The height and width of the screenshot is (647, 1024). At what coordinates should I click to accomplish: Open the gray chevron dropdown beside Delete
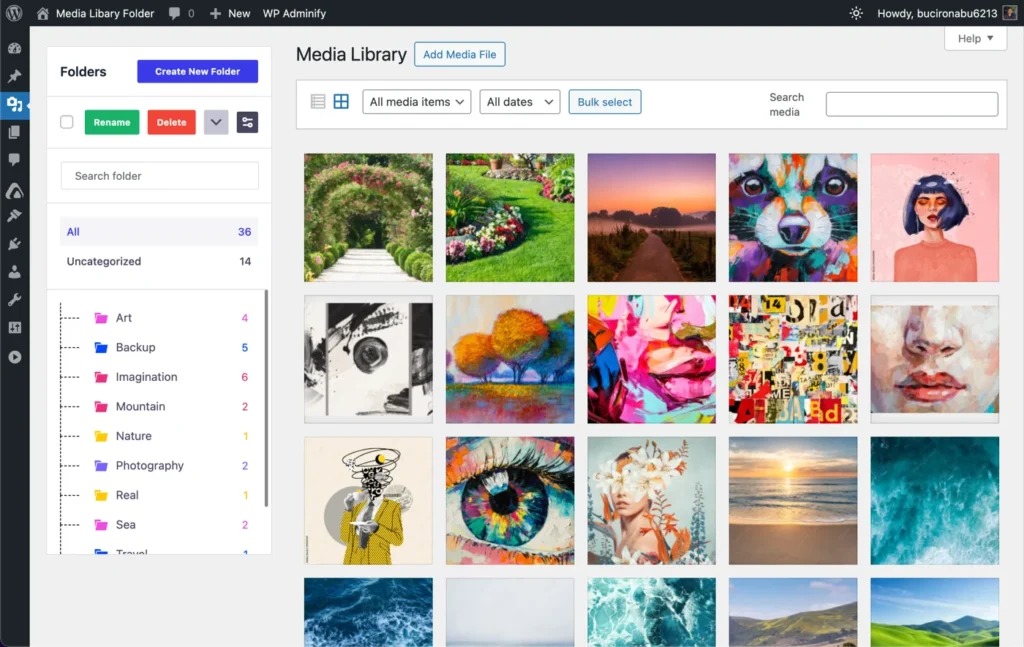pyautogui.click(x=216, y=122)
